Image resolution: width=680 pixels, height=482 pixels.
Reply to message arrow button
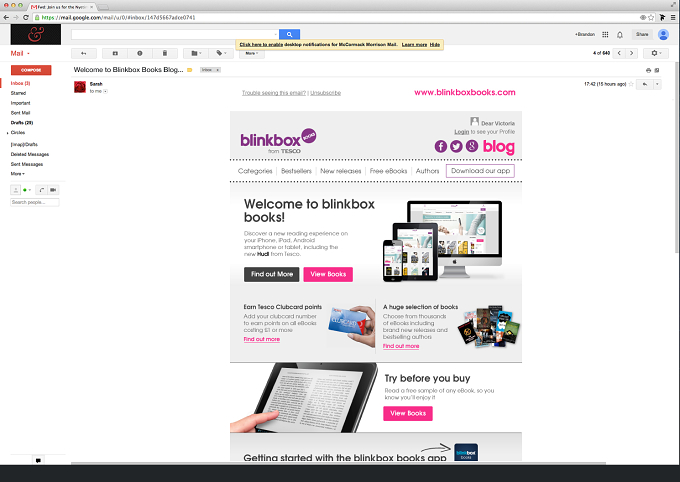point(645,84)
